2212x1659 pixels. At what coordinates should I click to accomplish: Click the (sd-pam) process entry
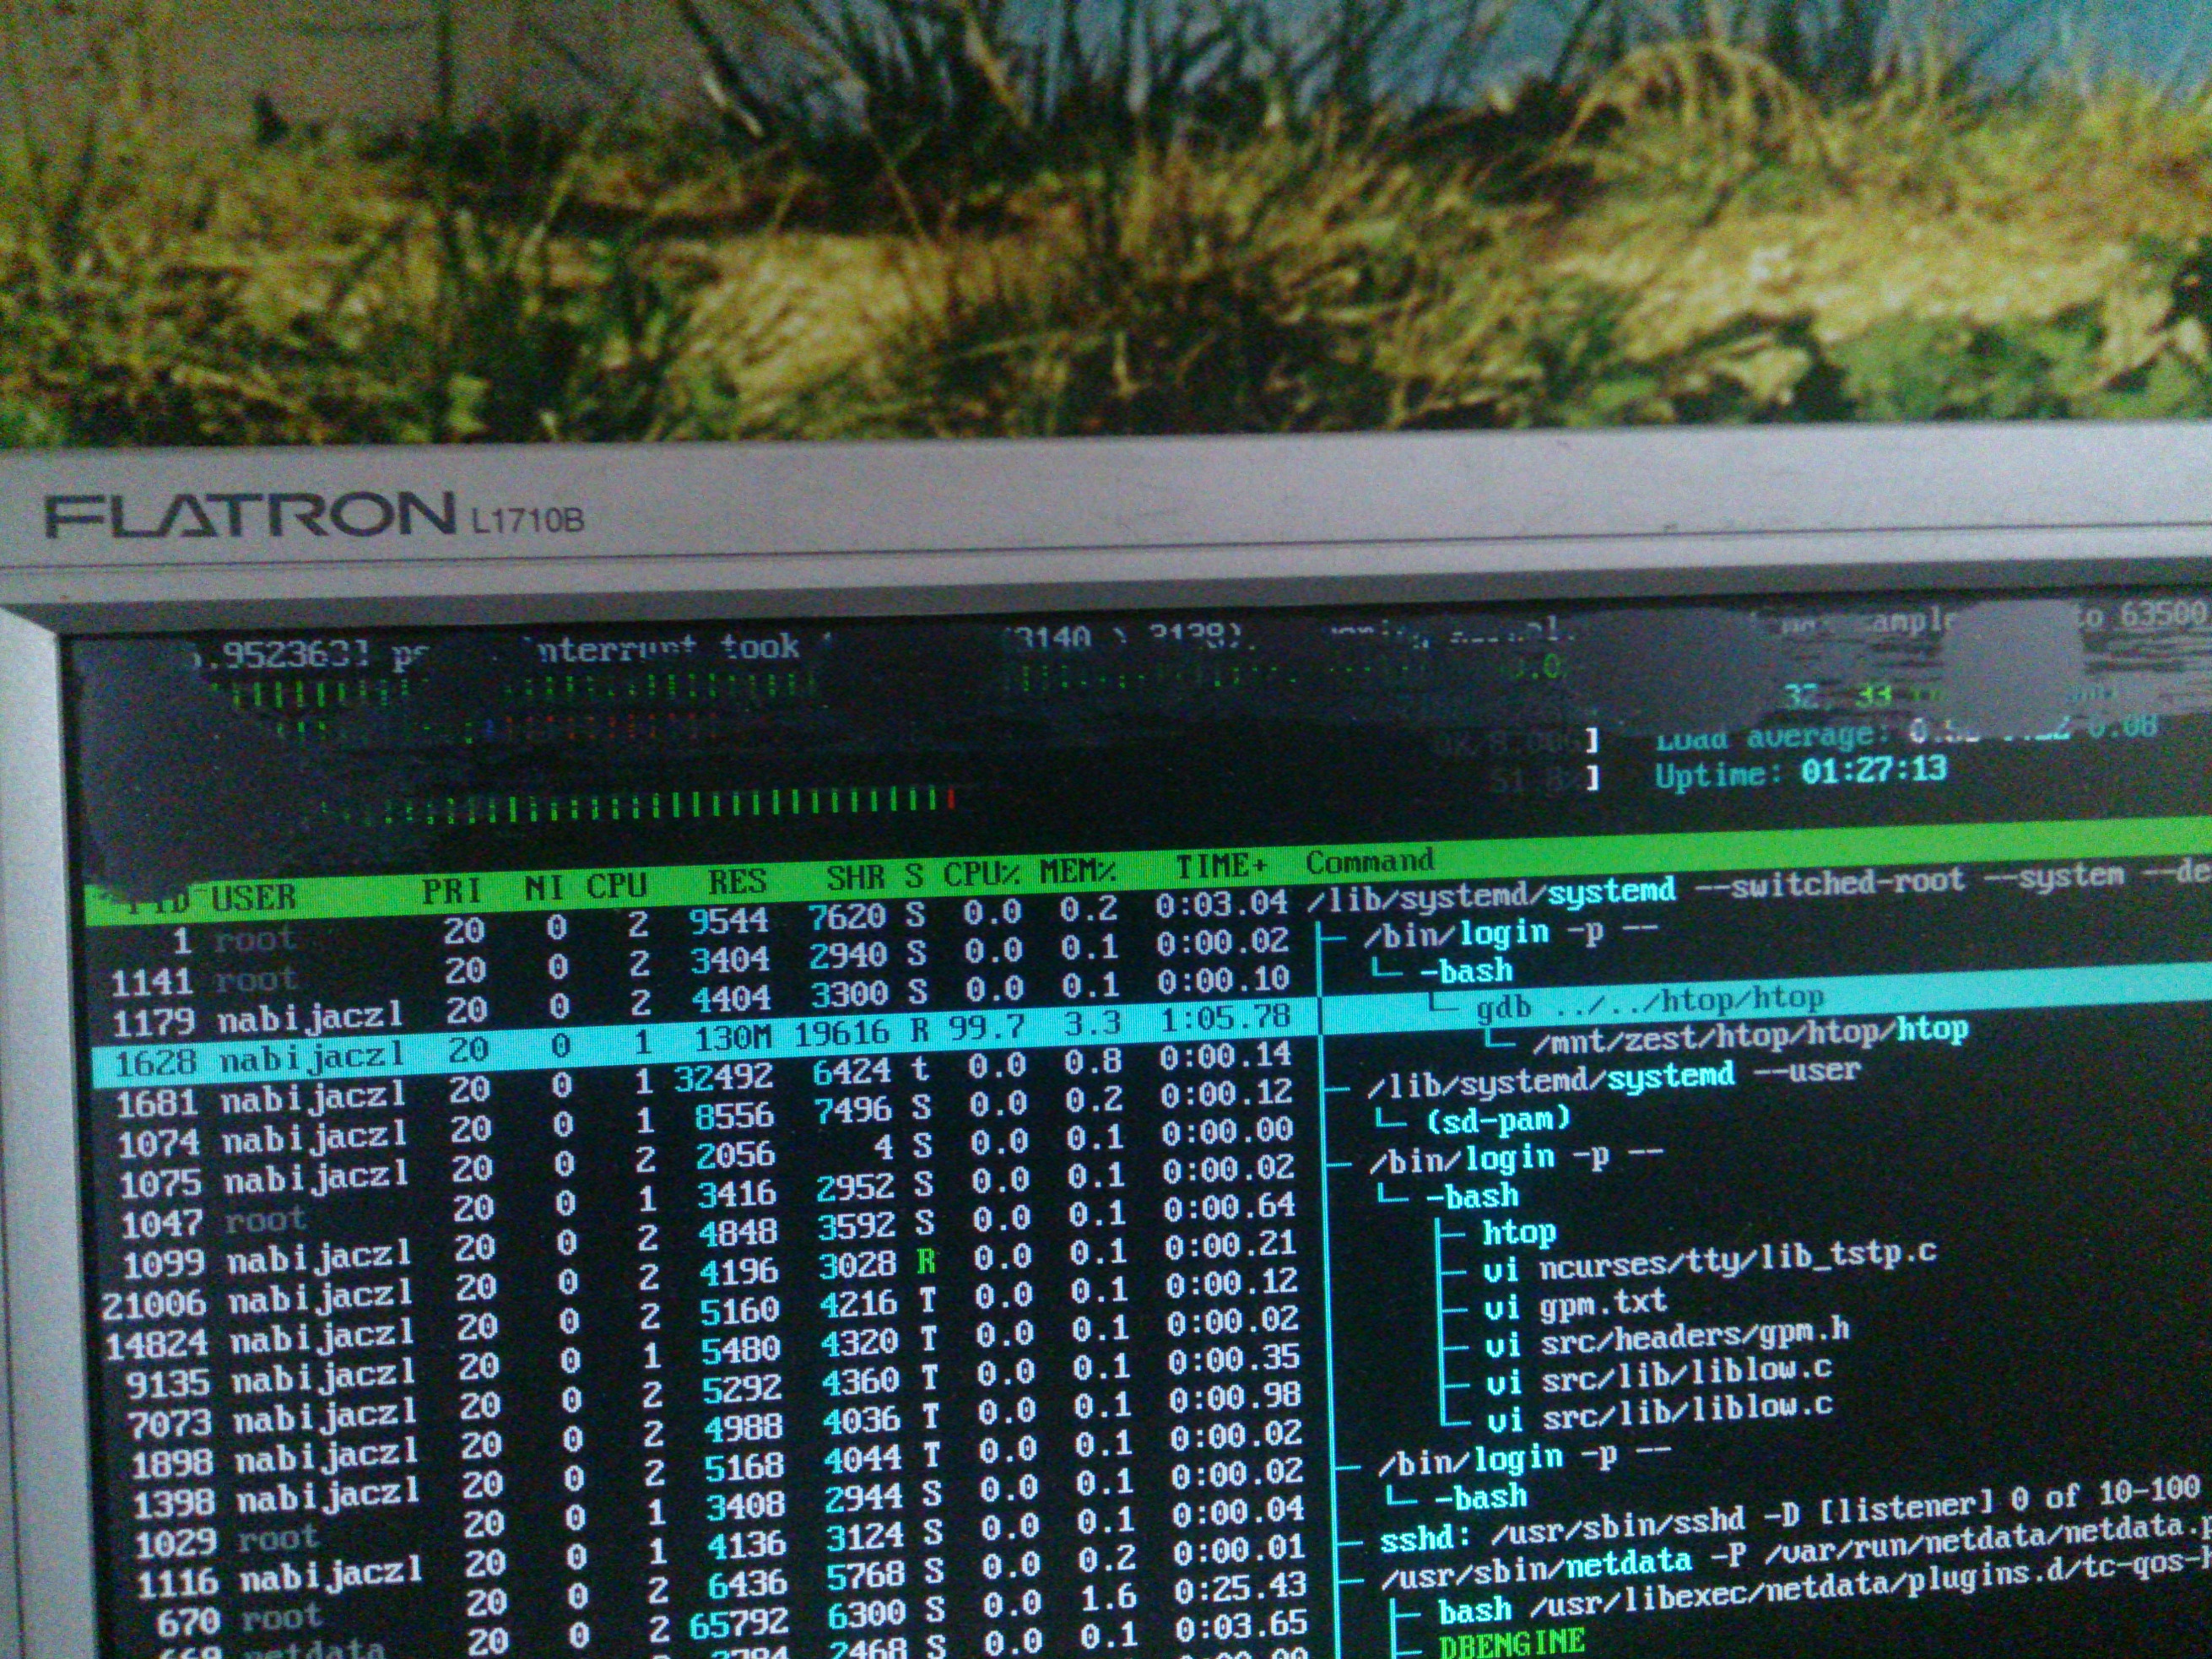(1498, 1119)
